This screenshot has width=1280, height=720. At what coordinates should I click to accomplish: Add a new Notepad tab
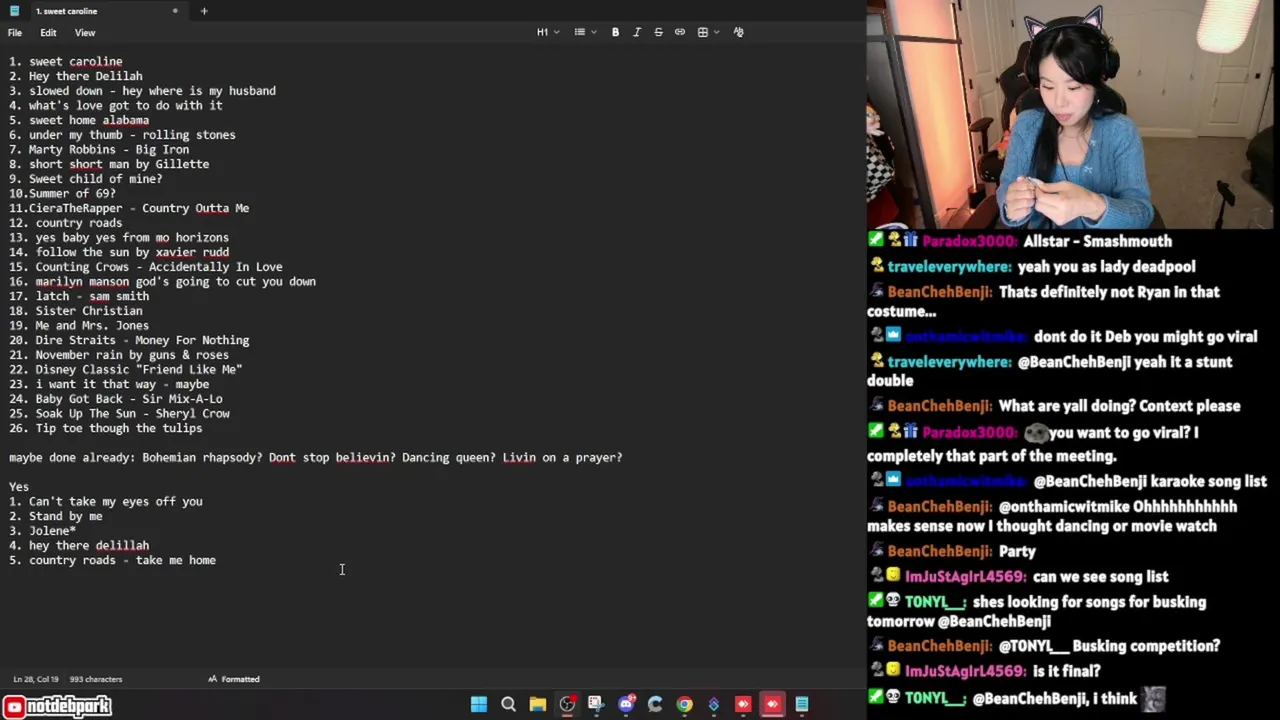click(204, 11)
